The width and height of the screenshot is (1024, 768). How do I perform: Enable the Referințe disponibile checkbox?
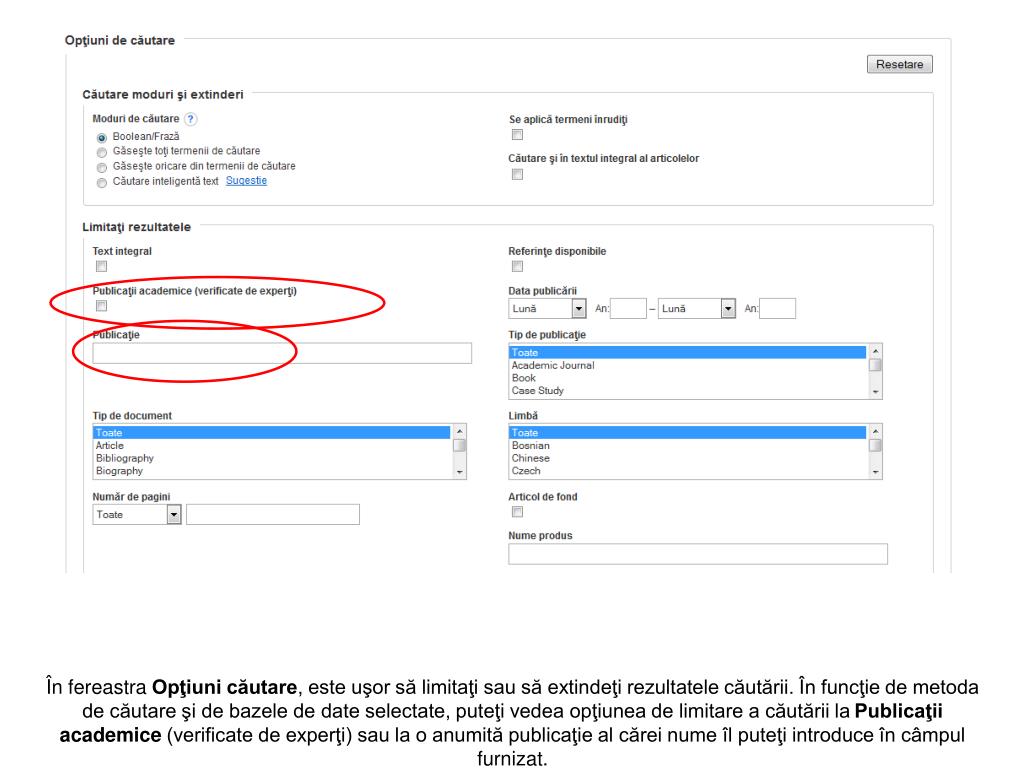click(x=517, y=266)
